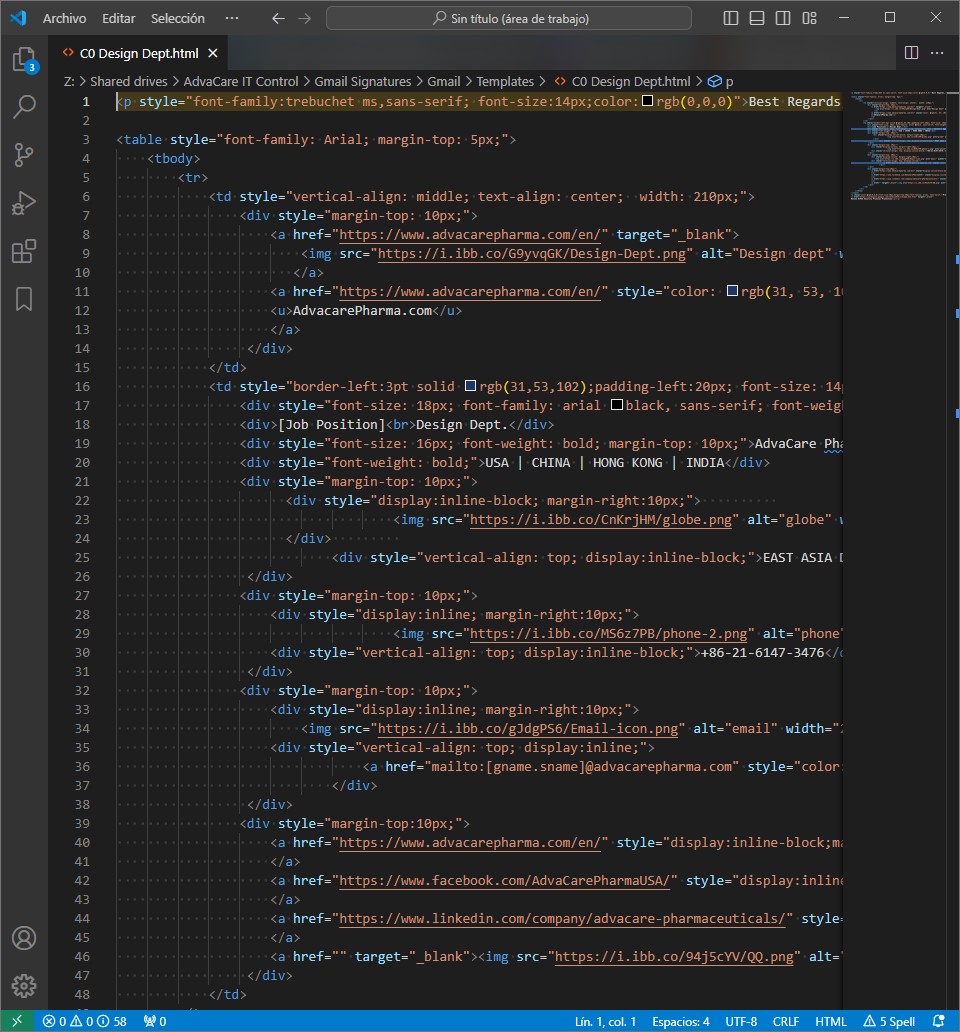Change end of line sequence CRLF
The width and height of the screenshot is (960, 1032).
point(786,1021)
